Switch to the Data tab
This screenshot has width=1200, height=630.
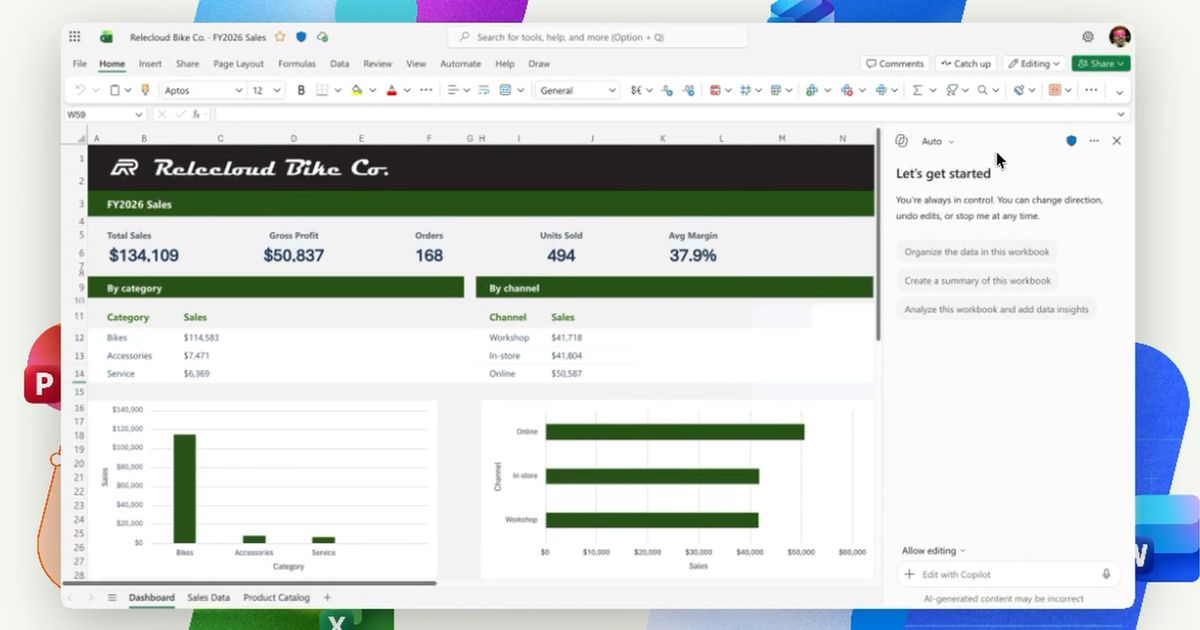[339, 63]
